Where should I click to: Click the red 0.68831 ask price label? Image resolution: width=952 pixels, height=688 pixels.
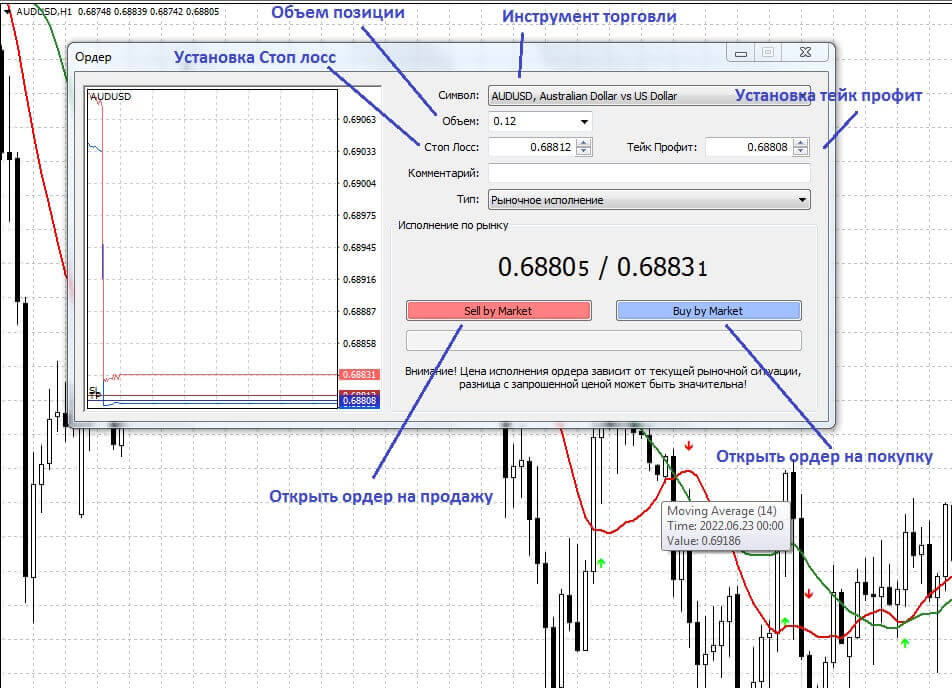358,374
